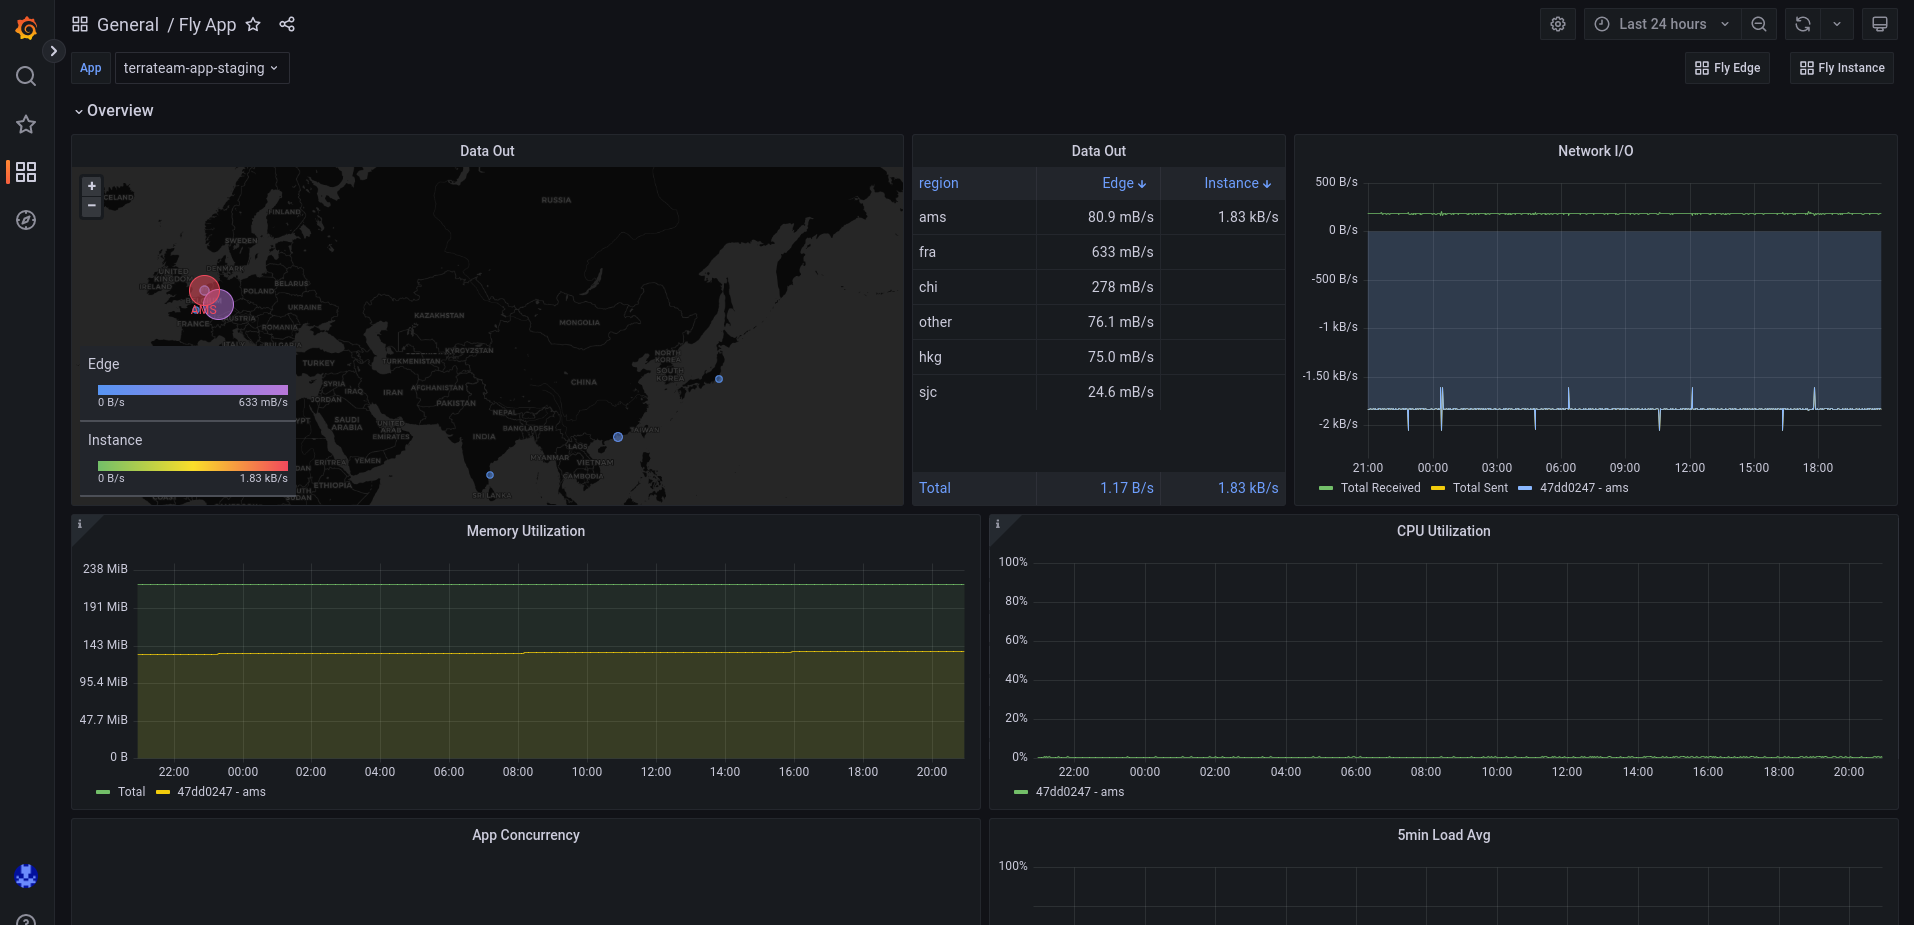Screen dimensions: 1914x925
Task: Select the ams row in Data Out table
Action: [1098, 217]
